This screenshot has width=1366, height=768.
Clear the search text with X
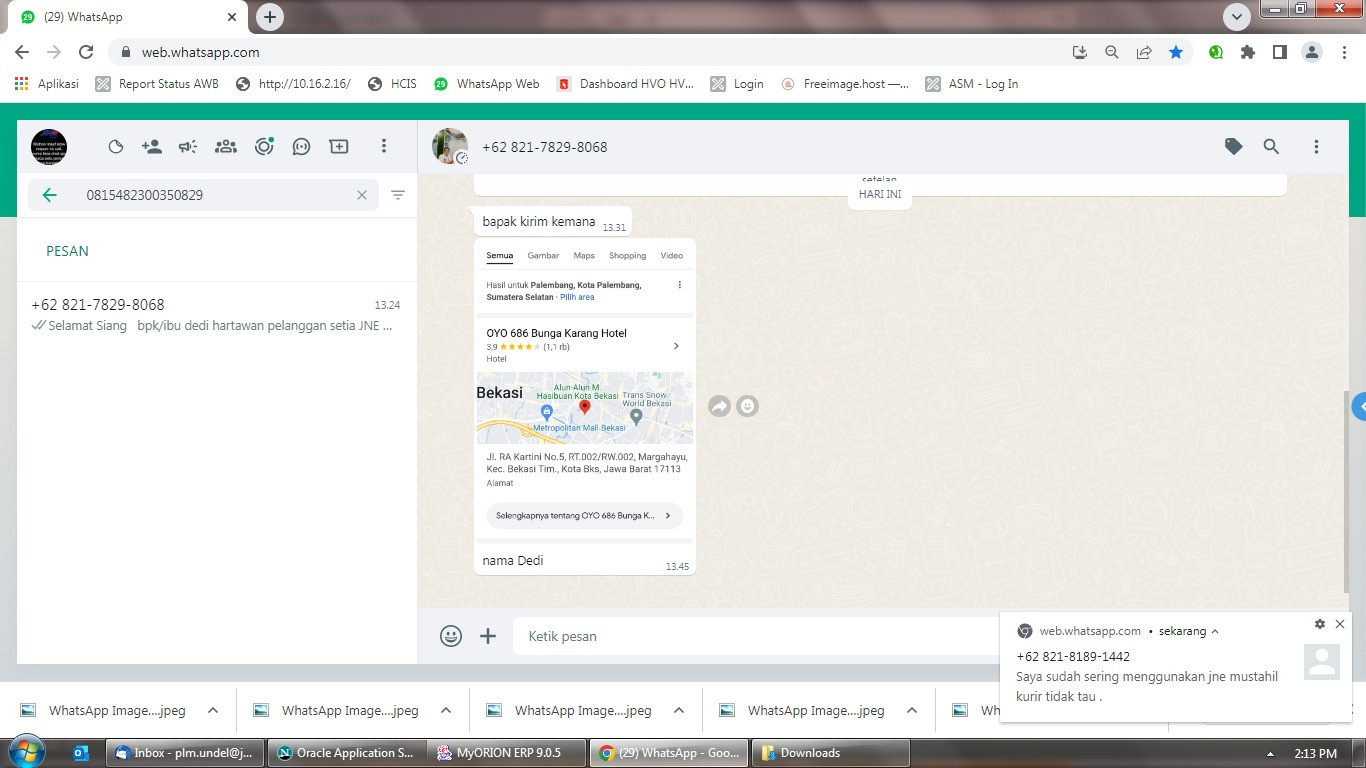(x=362, y=195)
